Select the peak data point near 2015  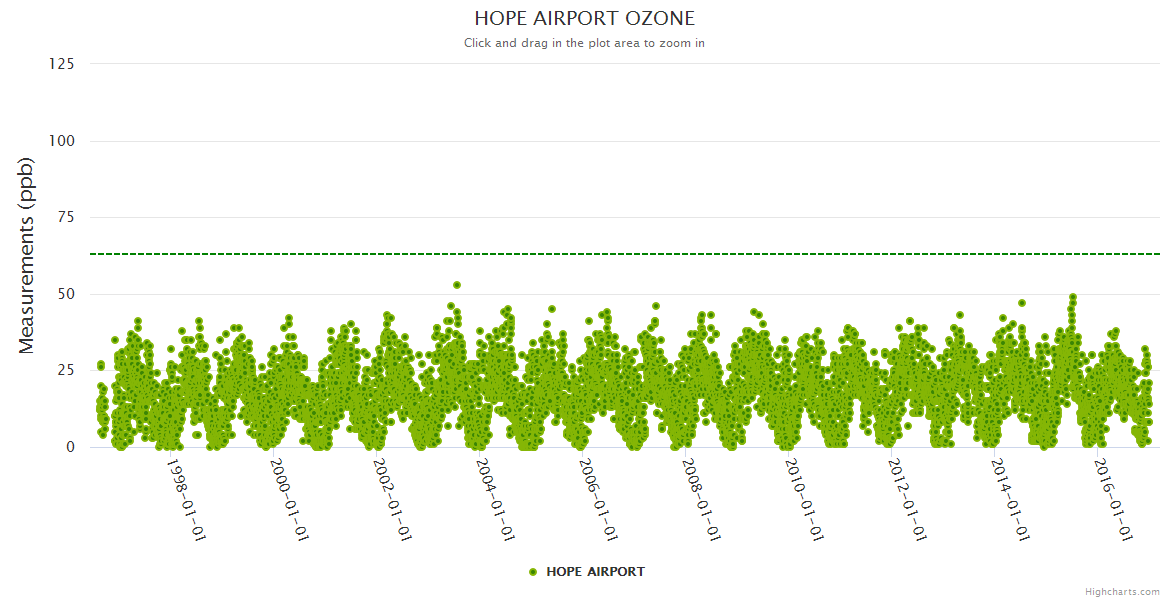(1073, 297)
